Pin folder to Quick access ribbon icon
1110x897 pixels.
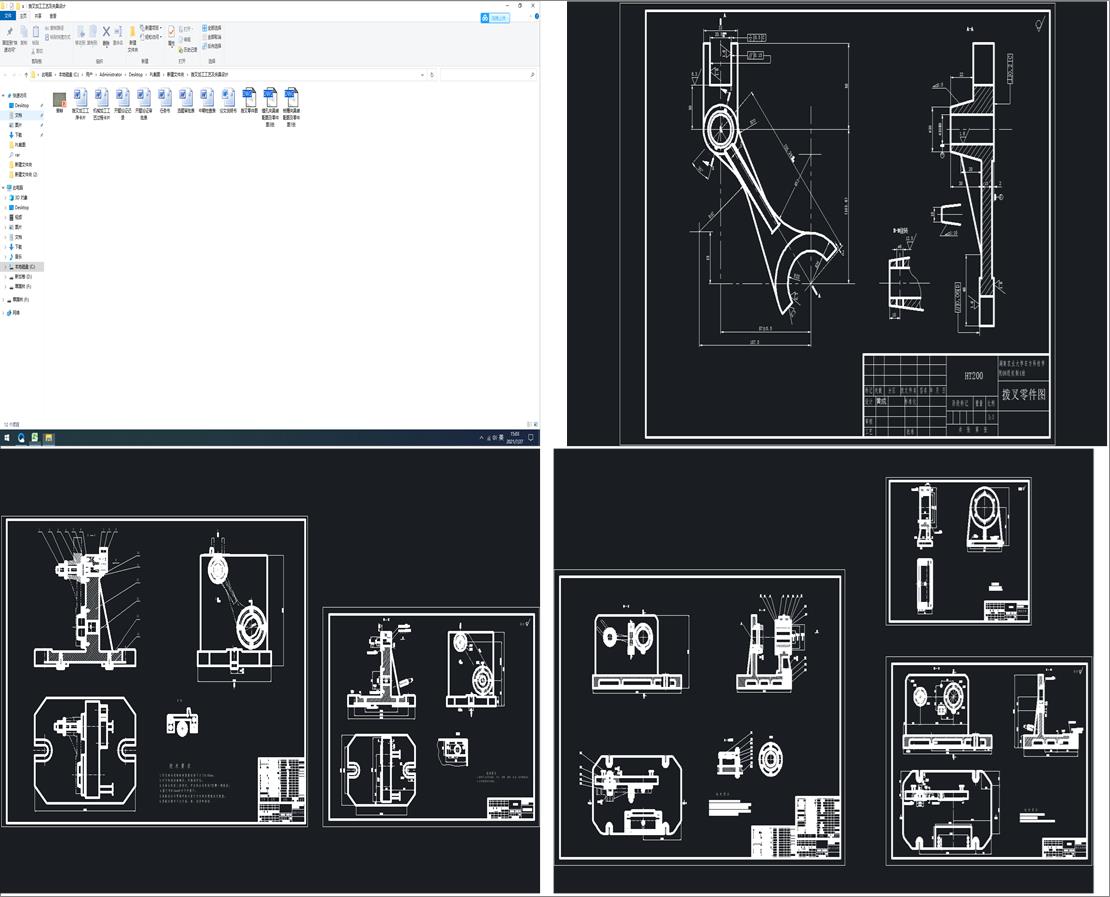point(9,33)
